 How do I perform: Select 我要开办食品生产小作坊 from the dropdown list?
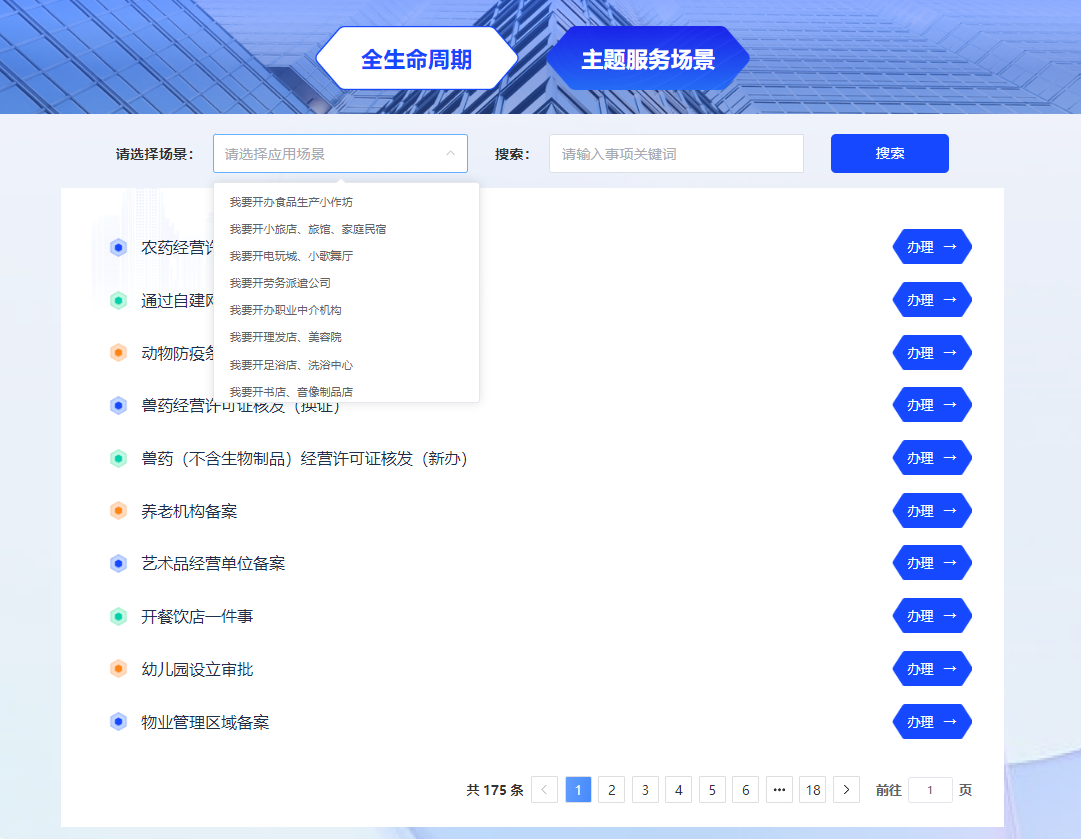pos(291,202)
